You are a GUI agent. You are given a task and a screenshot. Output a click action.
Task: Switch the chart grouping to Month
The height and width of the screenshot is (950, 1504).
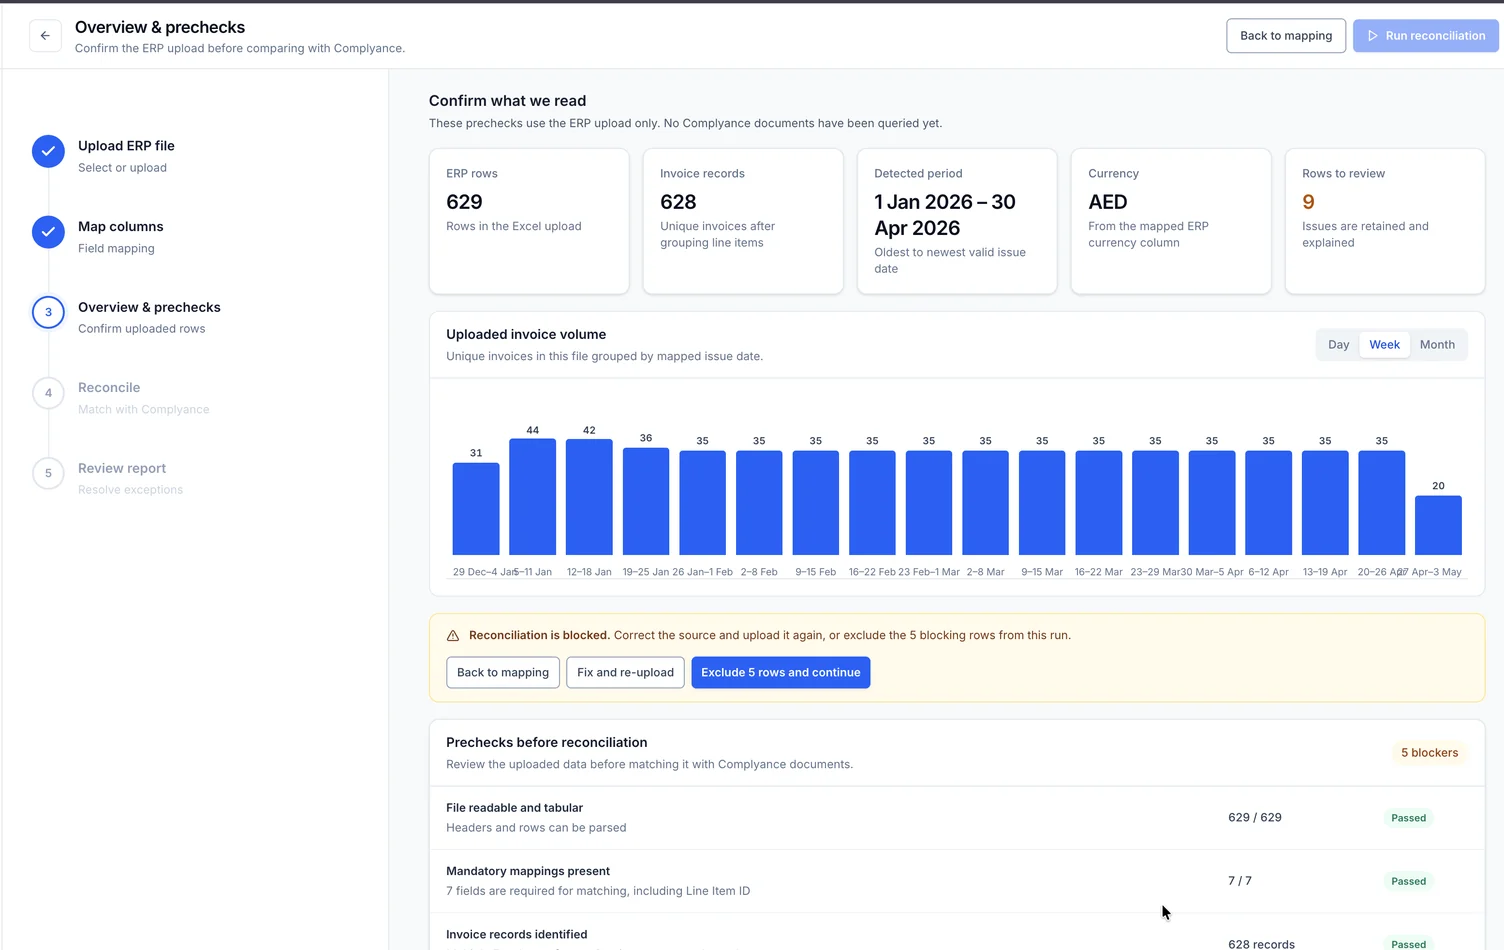pos(1437,345)
